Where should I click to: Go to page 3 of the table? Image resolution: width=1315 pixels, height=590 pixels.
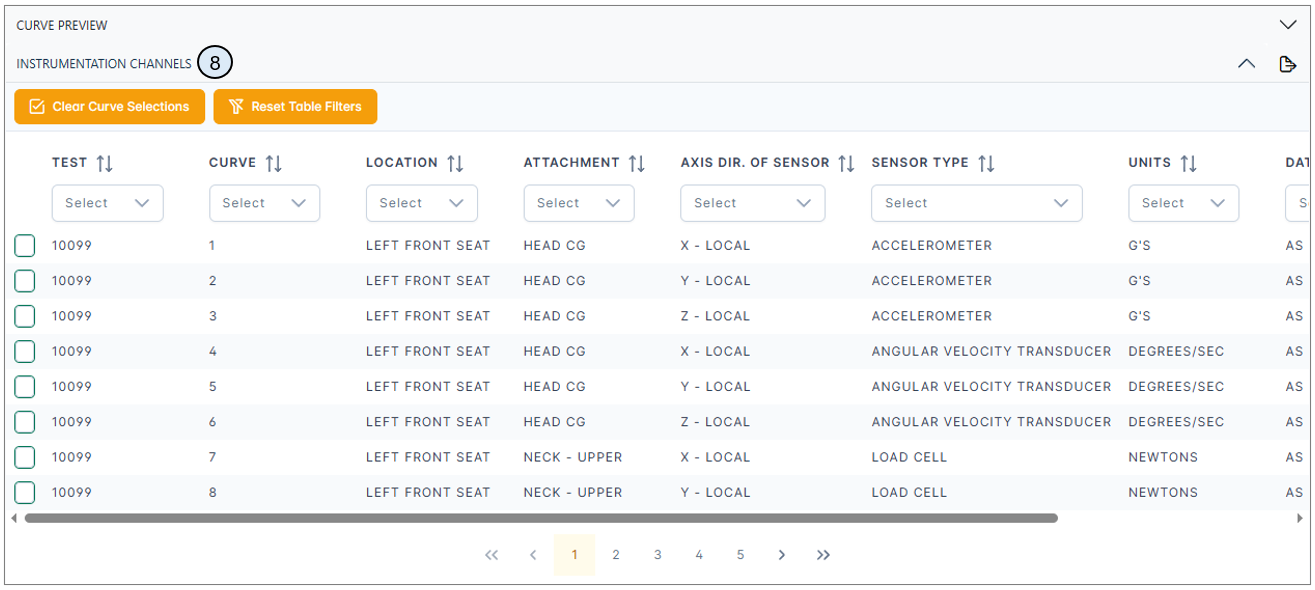coord(657,554)
